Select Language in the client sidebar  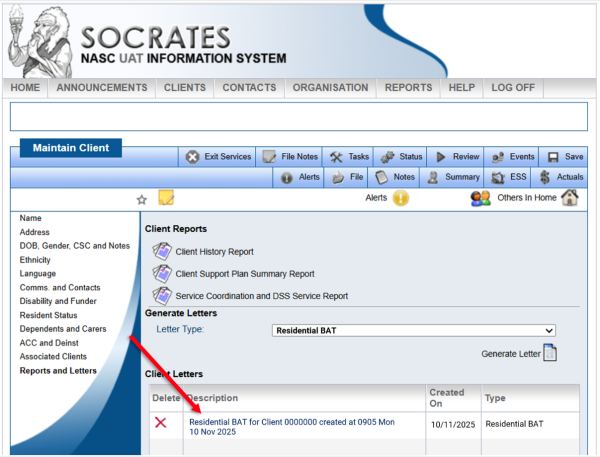click(38, 274)
